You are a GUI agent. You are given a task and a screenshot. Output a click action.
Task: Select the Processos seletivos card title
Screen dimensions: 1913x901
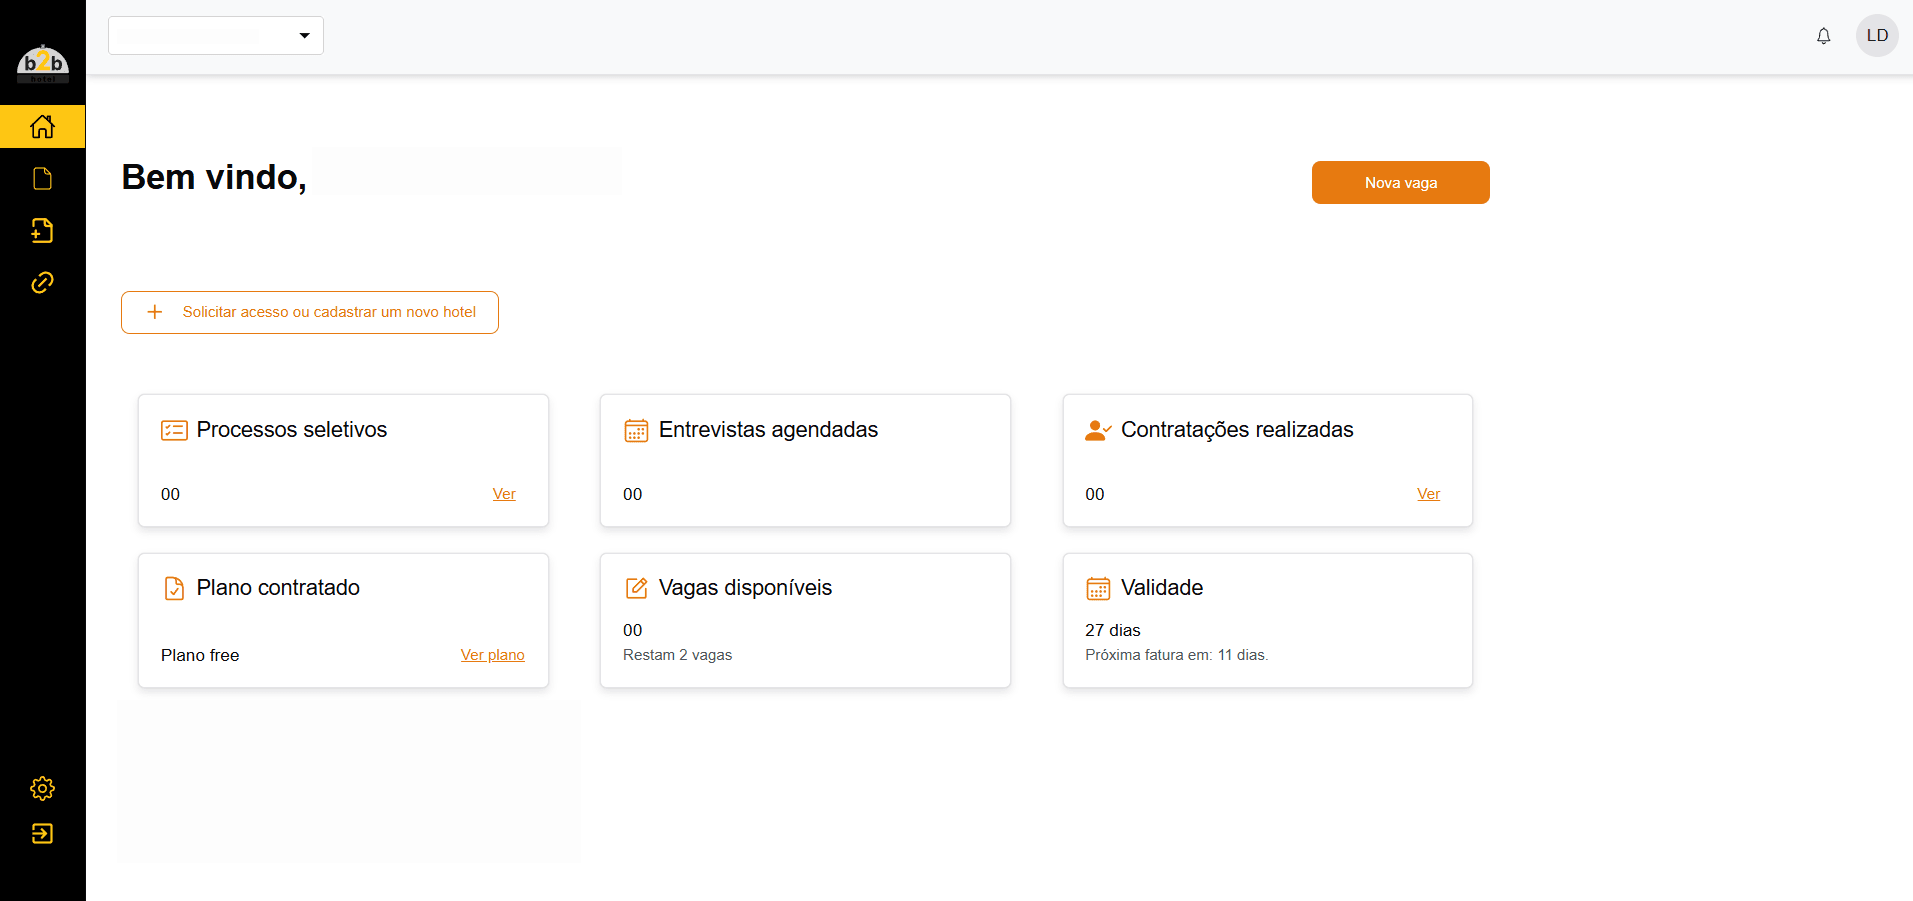292,430
